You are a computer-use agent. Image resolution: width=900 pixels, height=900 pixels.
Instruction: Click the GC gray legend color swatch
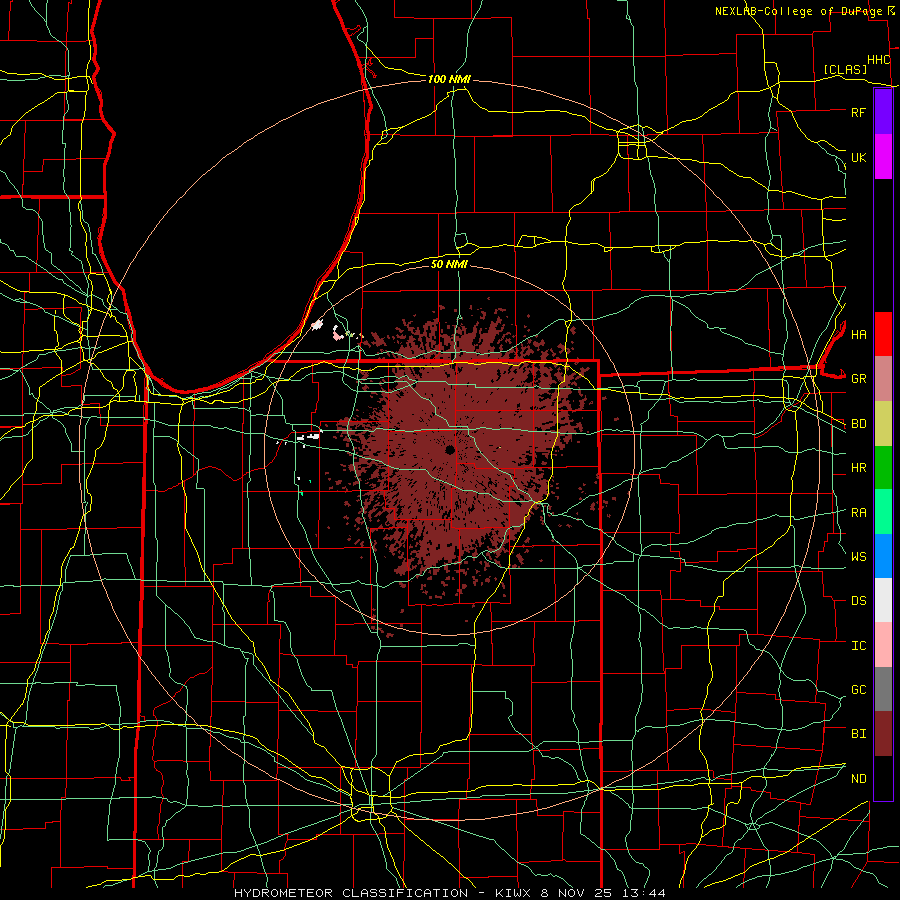(x=883, y=689)
